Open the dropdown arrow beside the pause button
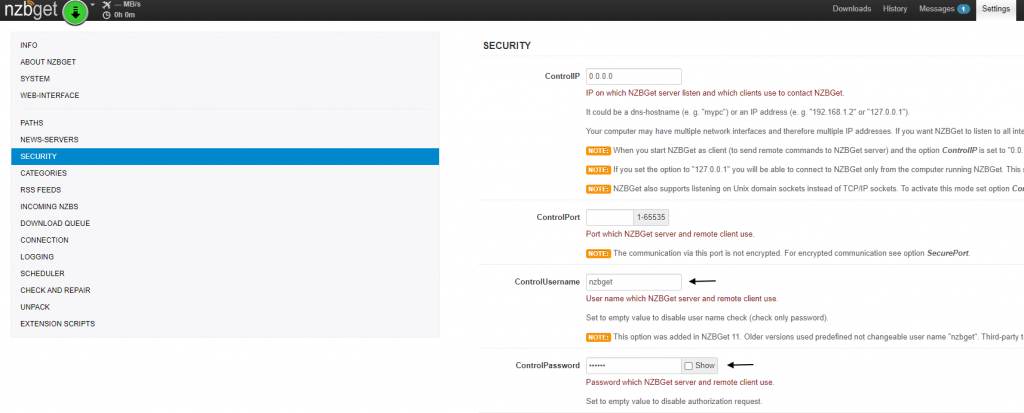1024x413 pixels. 93,5
